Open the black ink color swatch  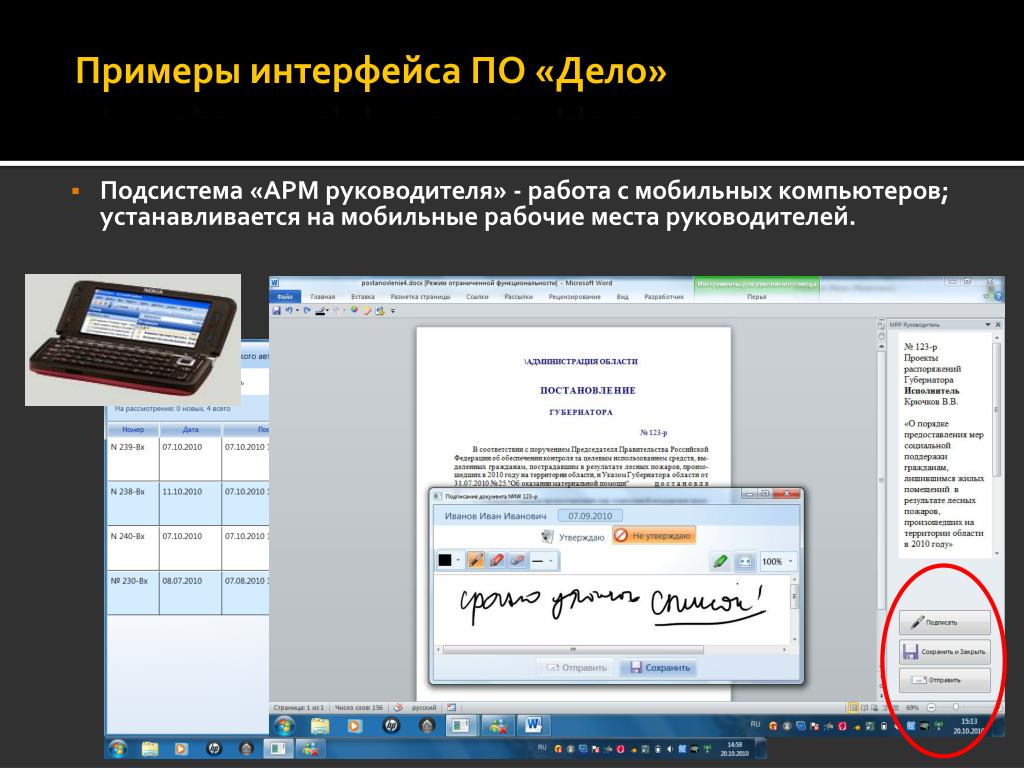pyautogui.click(x=445, y=561)
